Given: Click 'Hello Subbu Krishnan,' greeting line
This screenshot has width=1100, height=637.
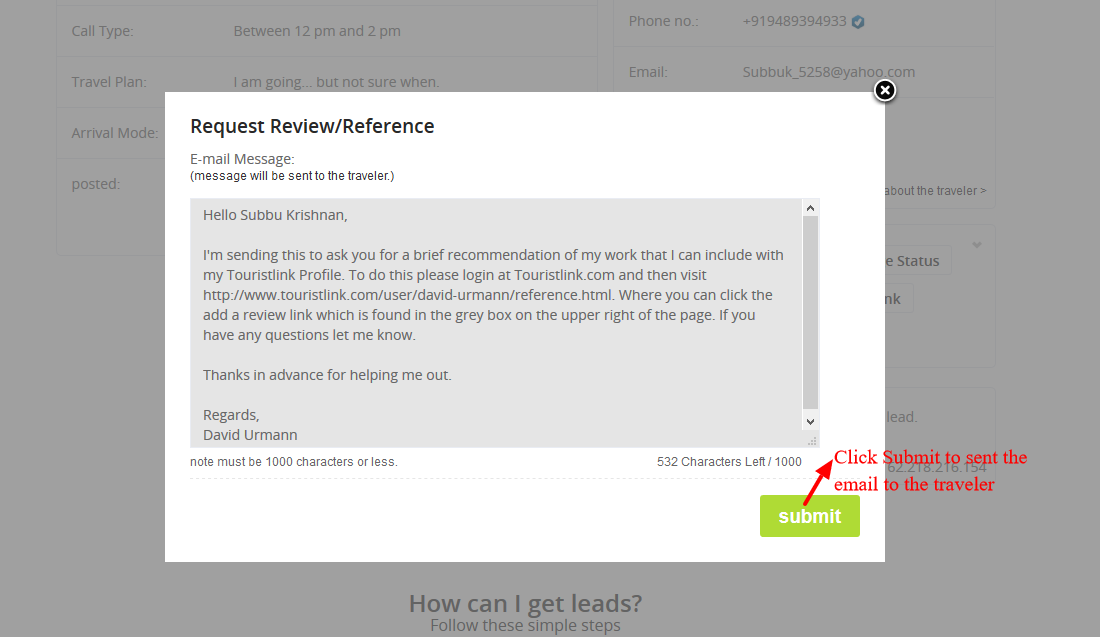Looking at the screenshot, I should (275, 215).
